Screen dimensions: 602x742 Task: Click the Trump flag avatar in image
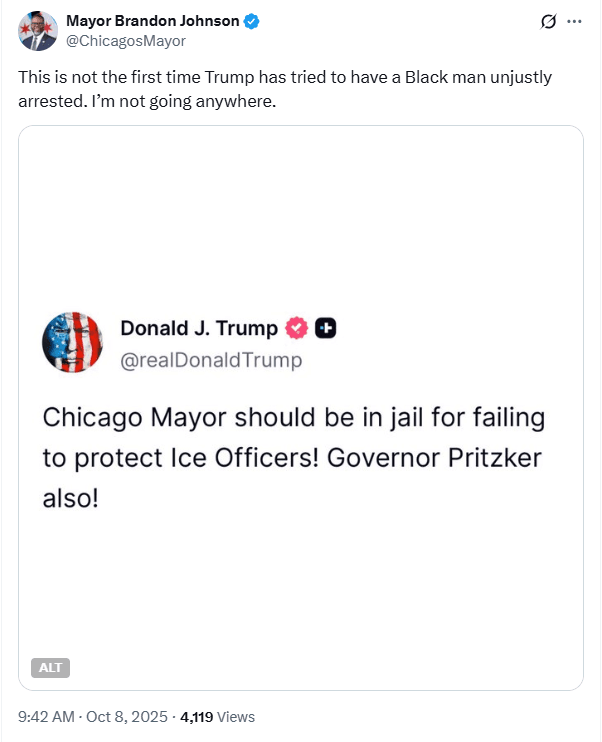[x=72, y=343]
